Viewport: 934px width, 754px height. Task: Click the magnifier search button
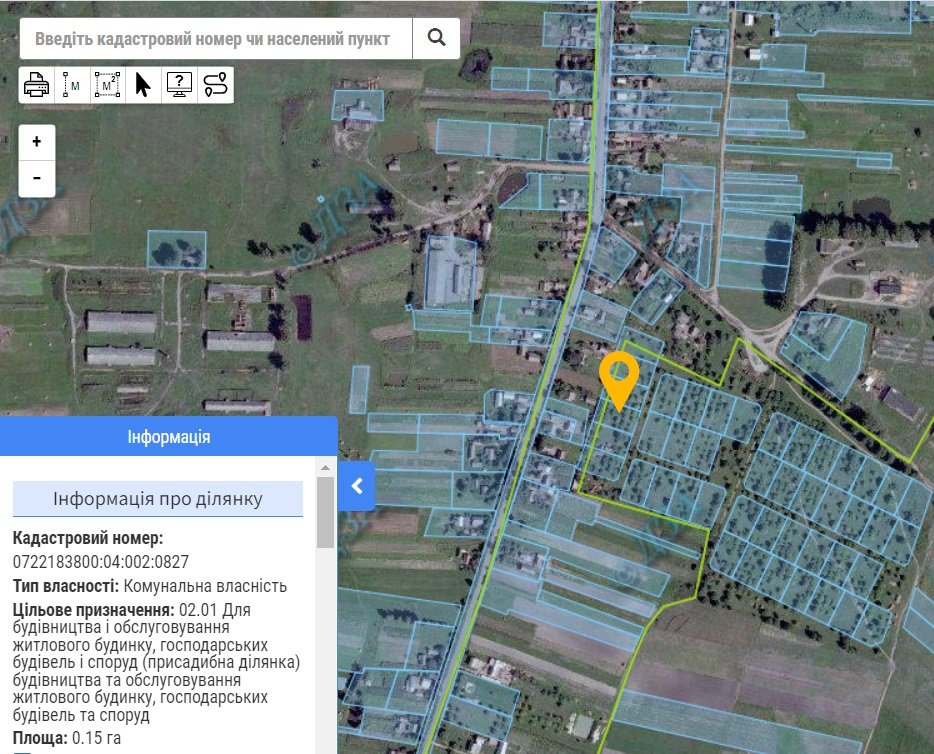(436, 38)
